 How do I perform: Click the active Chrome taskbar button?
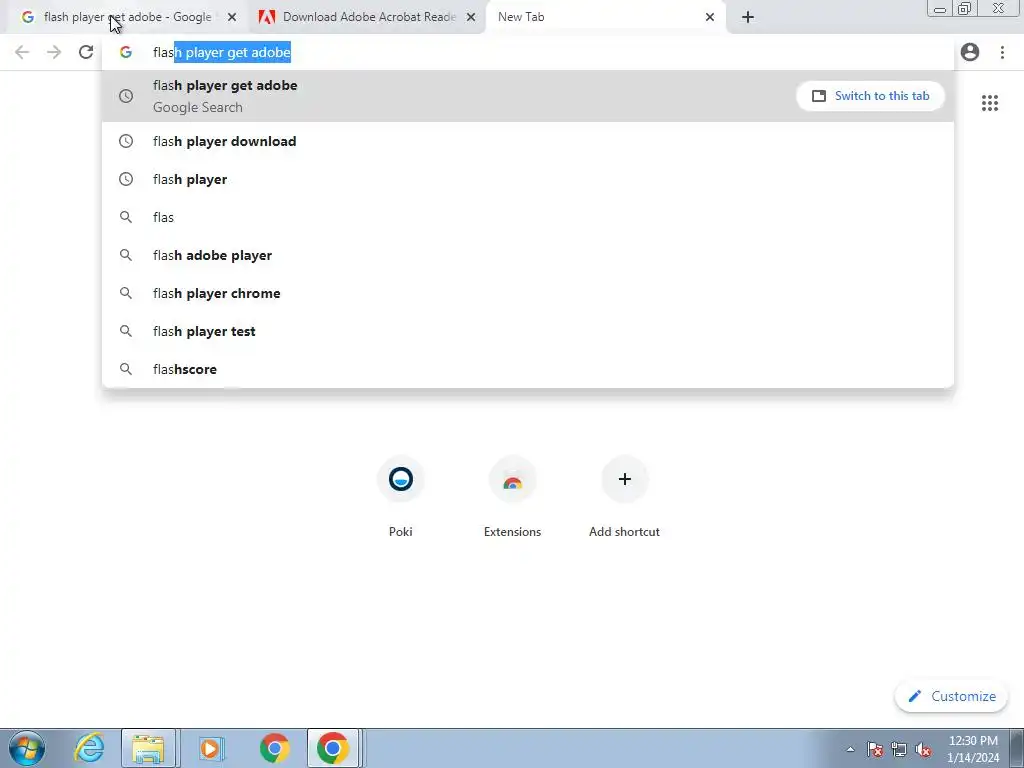click(332, 748)
